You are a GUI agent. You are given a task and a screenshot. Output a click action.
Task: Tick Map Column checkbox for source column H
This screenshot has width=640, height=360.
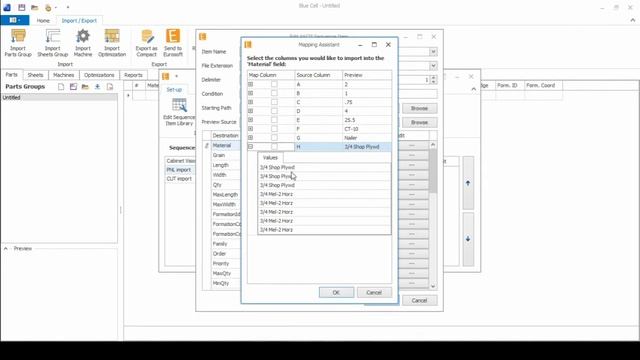pyautogui.click(x=274, y=147)
